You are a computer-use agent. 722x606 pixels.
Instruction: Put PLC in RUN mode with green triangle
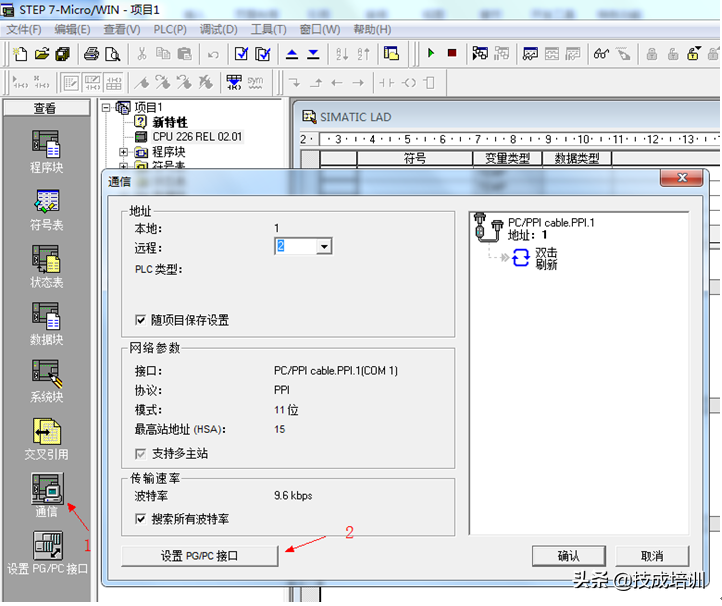(x=431, y=53)
